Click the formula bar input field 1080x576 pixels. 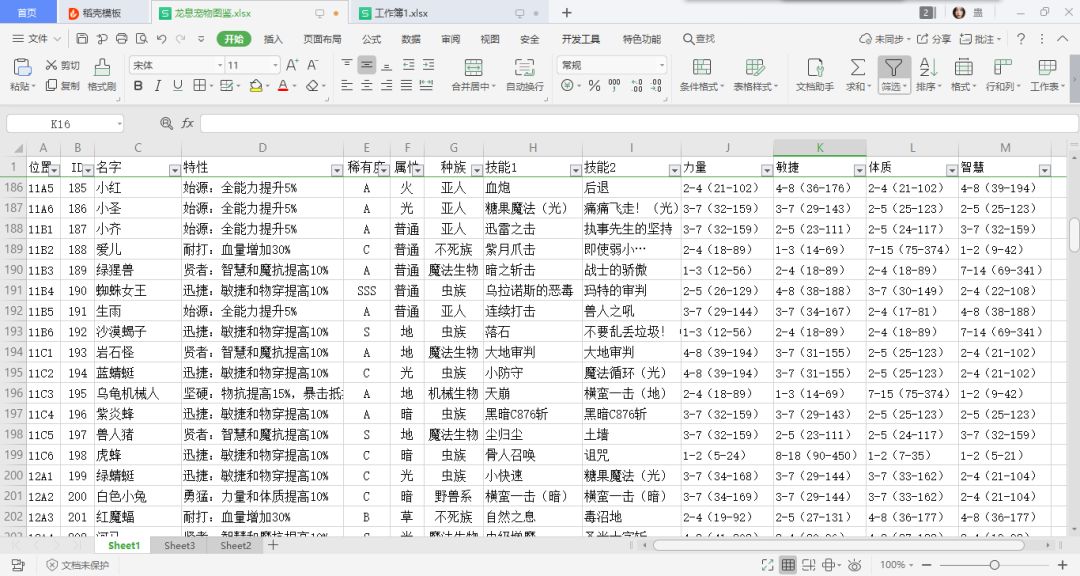[638, 123]
